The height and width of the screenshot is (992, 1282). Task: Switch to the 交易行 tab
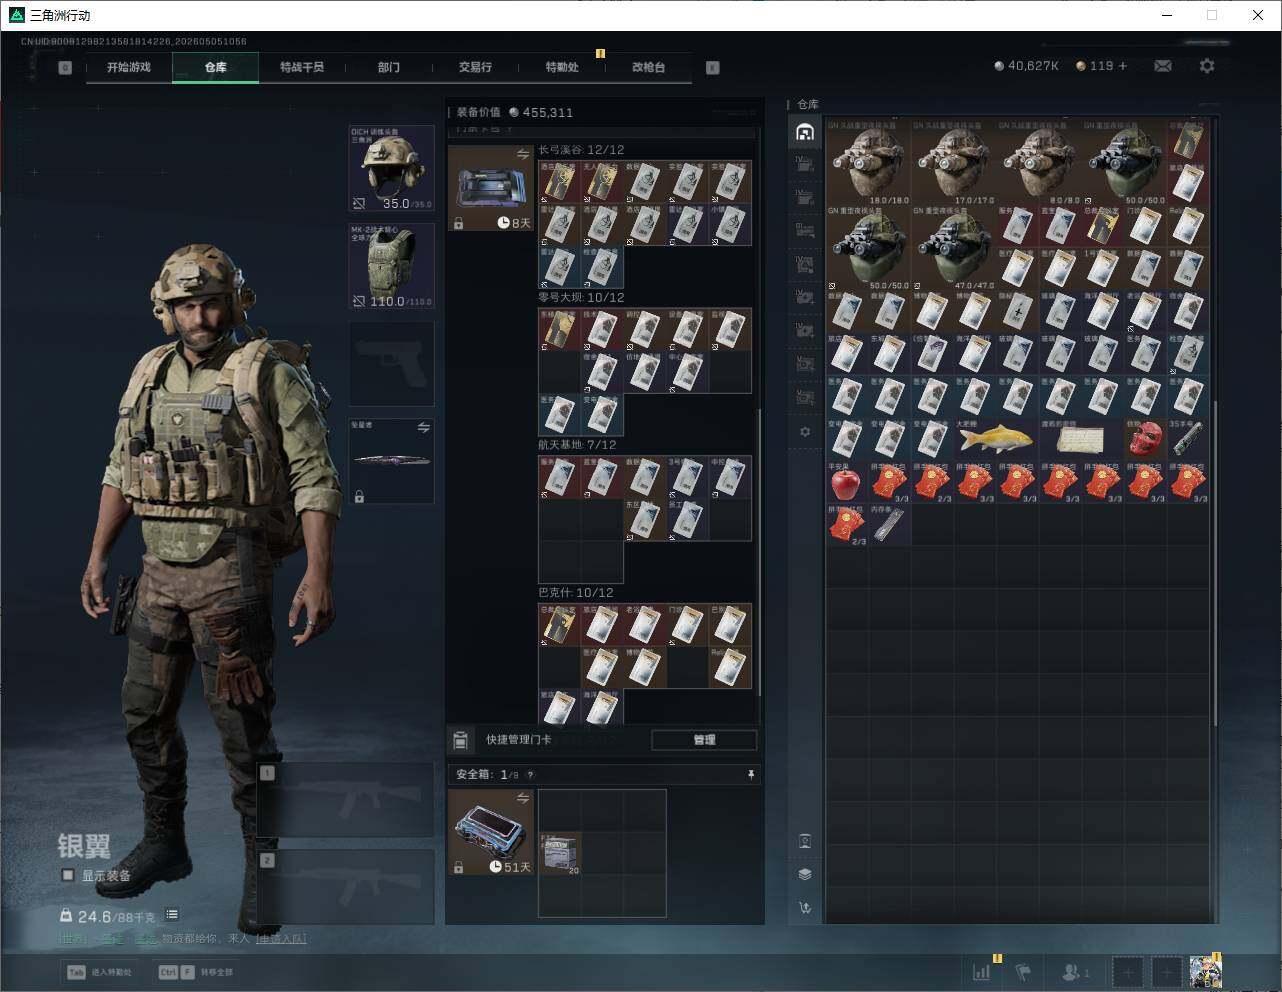pos(475,67)
